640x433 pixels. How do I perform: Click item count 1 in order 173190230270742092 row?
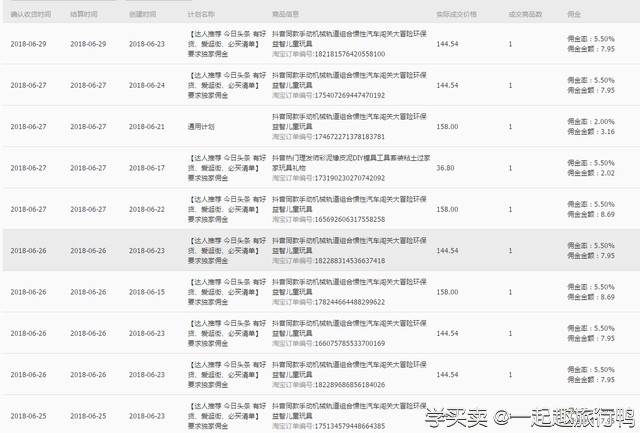(510, 168)
